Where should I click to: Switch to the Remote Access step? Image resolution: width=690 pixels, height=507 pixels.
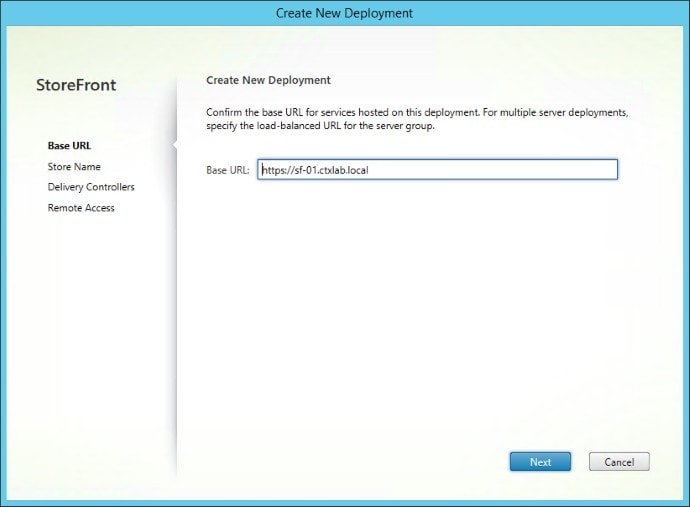click(x=81, y=208)
